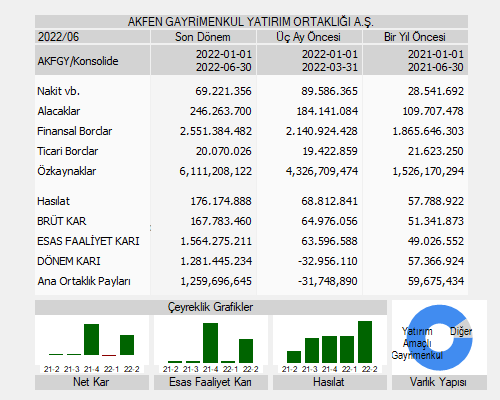The width and height of the screenshot is (500, 400).
Task: Click the 22-2 bar in Hasılat chart
Action: click(x=365, y=342)
